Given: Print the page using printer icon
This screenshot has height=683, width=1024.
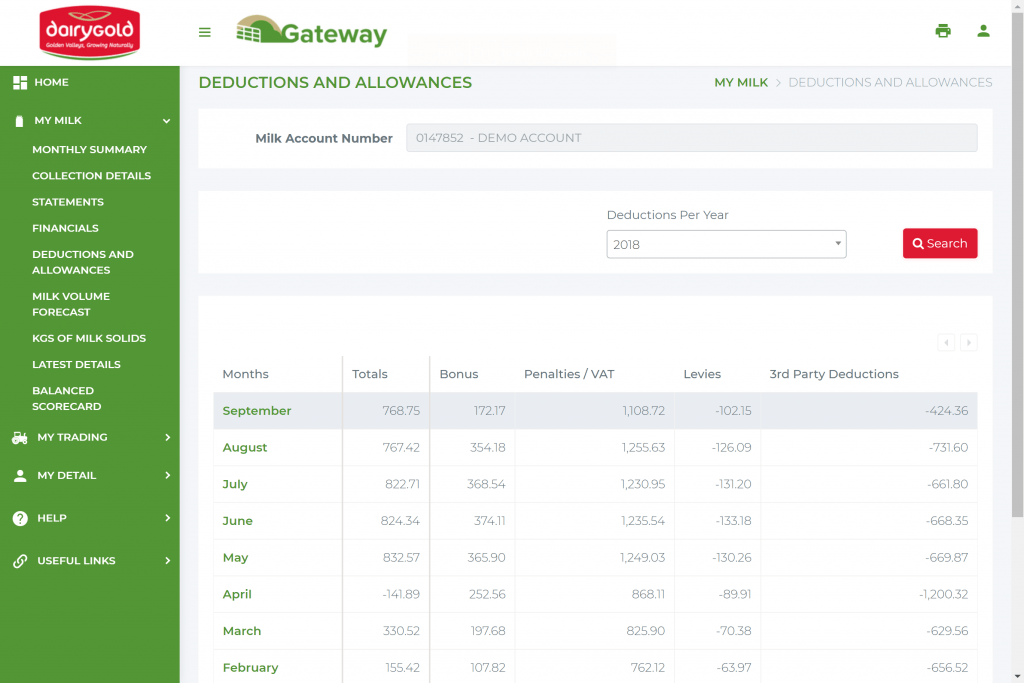Looking at the screenshot, I should coord(943,31).
